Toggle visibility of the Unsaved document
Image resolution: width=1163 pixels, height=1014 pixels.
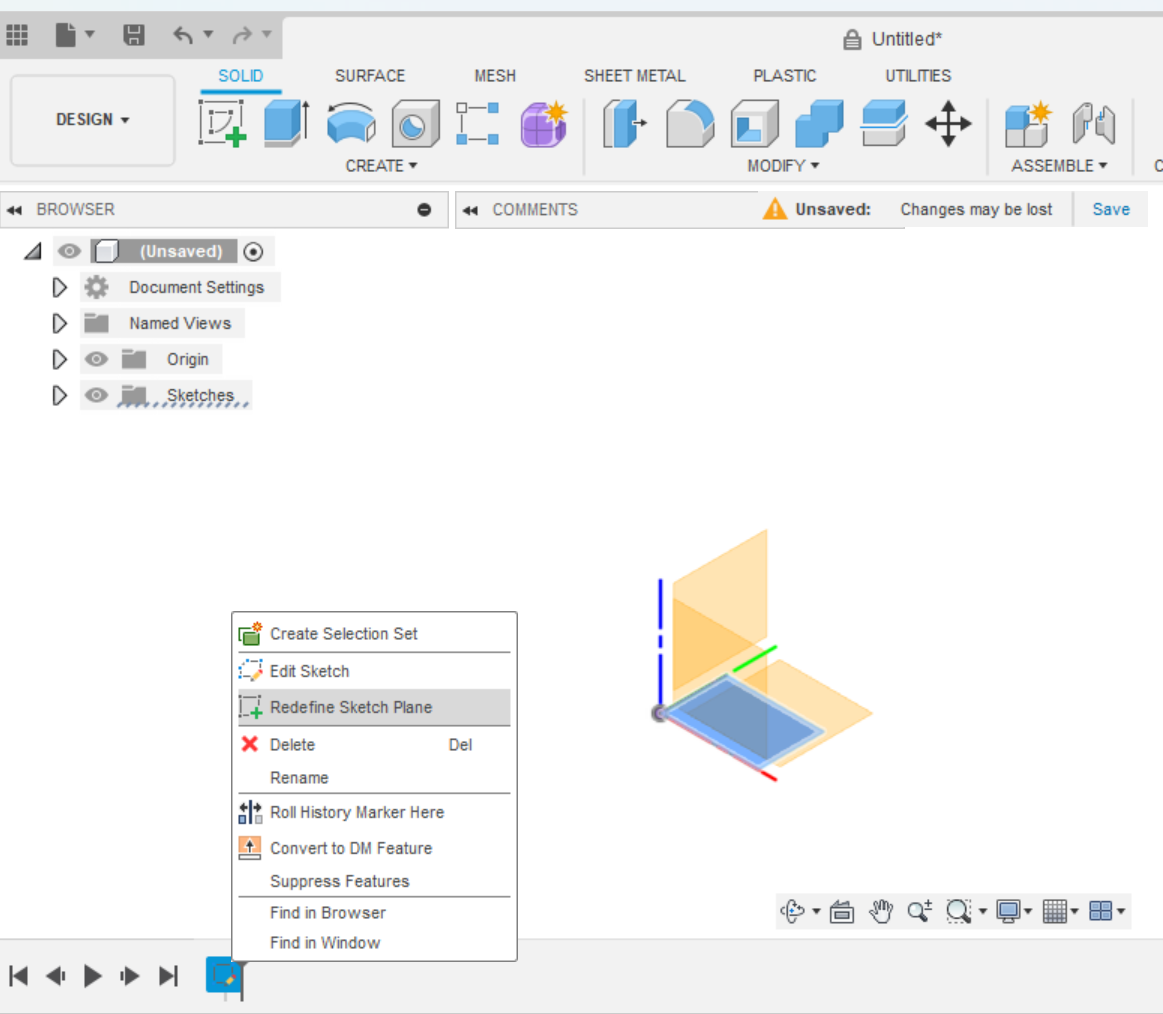(x=69, y=251)
